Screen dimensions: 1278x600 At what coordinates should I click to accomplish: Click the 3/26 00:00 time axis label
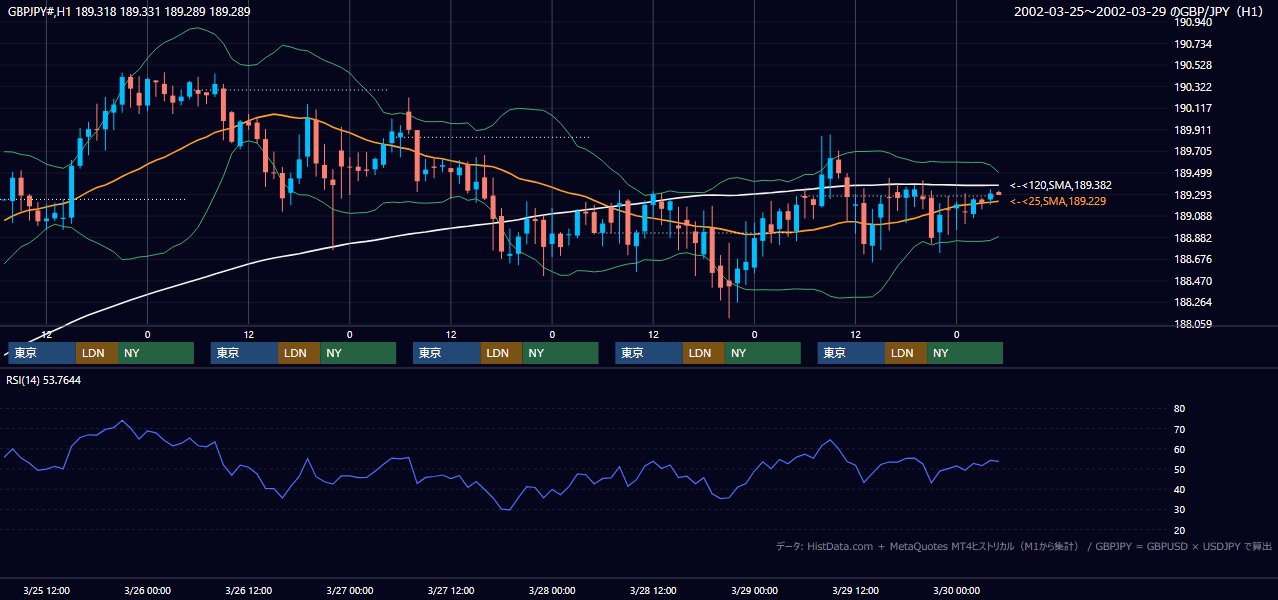[x=147, y=590]
